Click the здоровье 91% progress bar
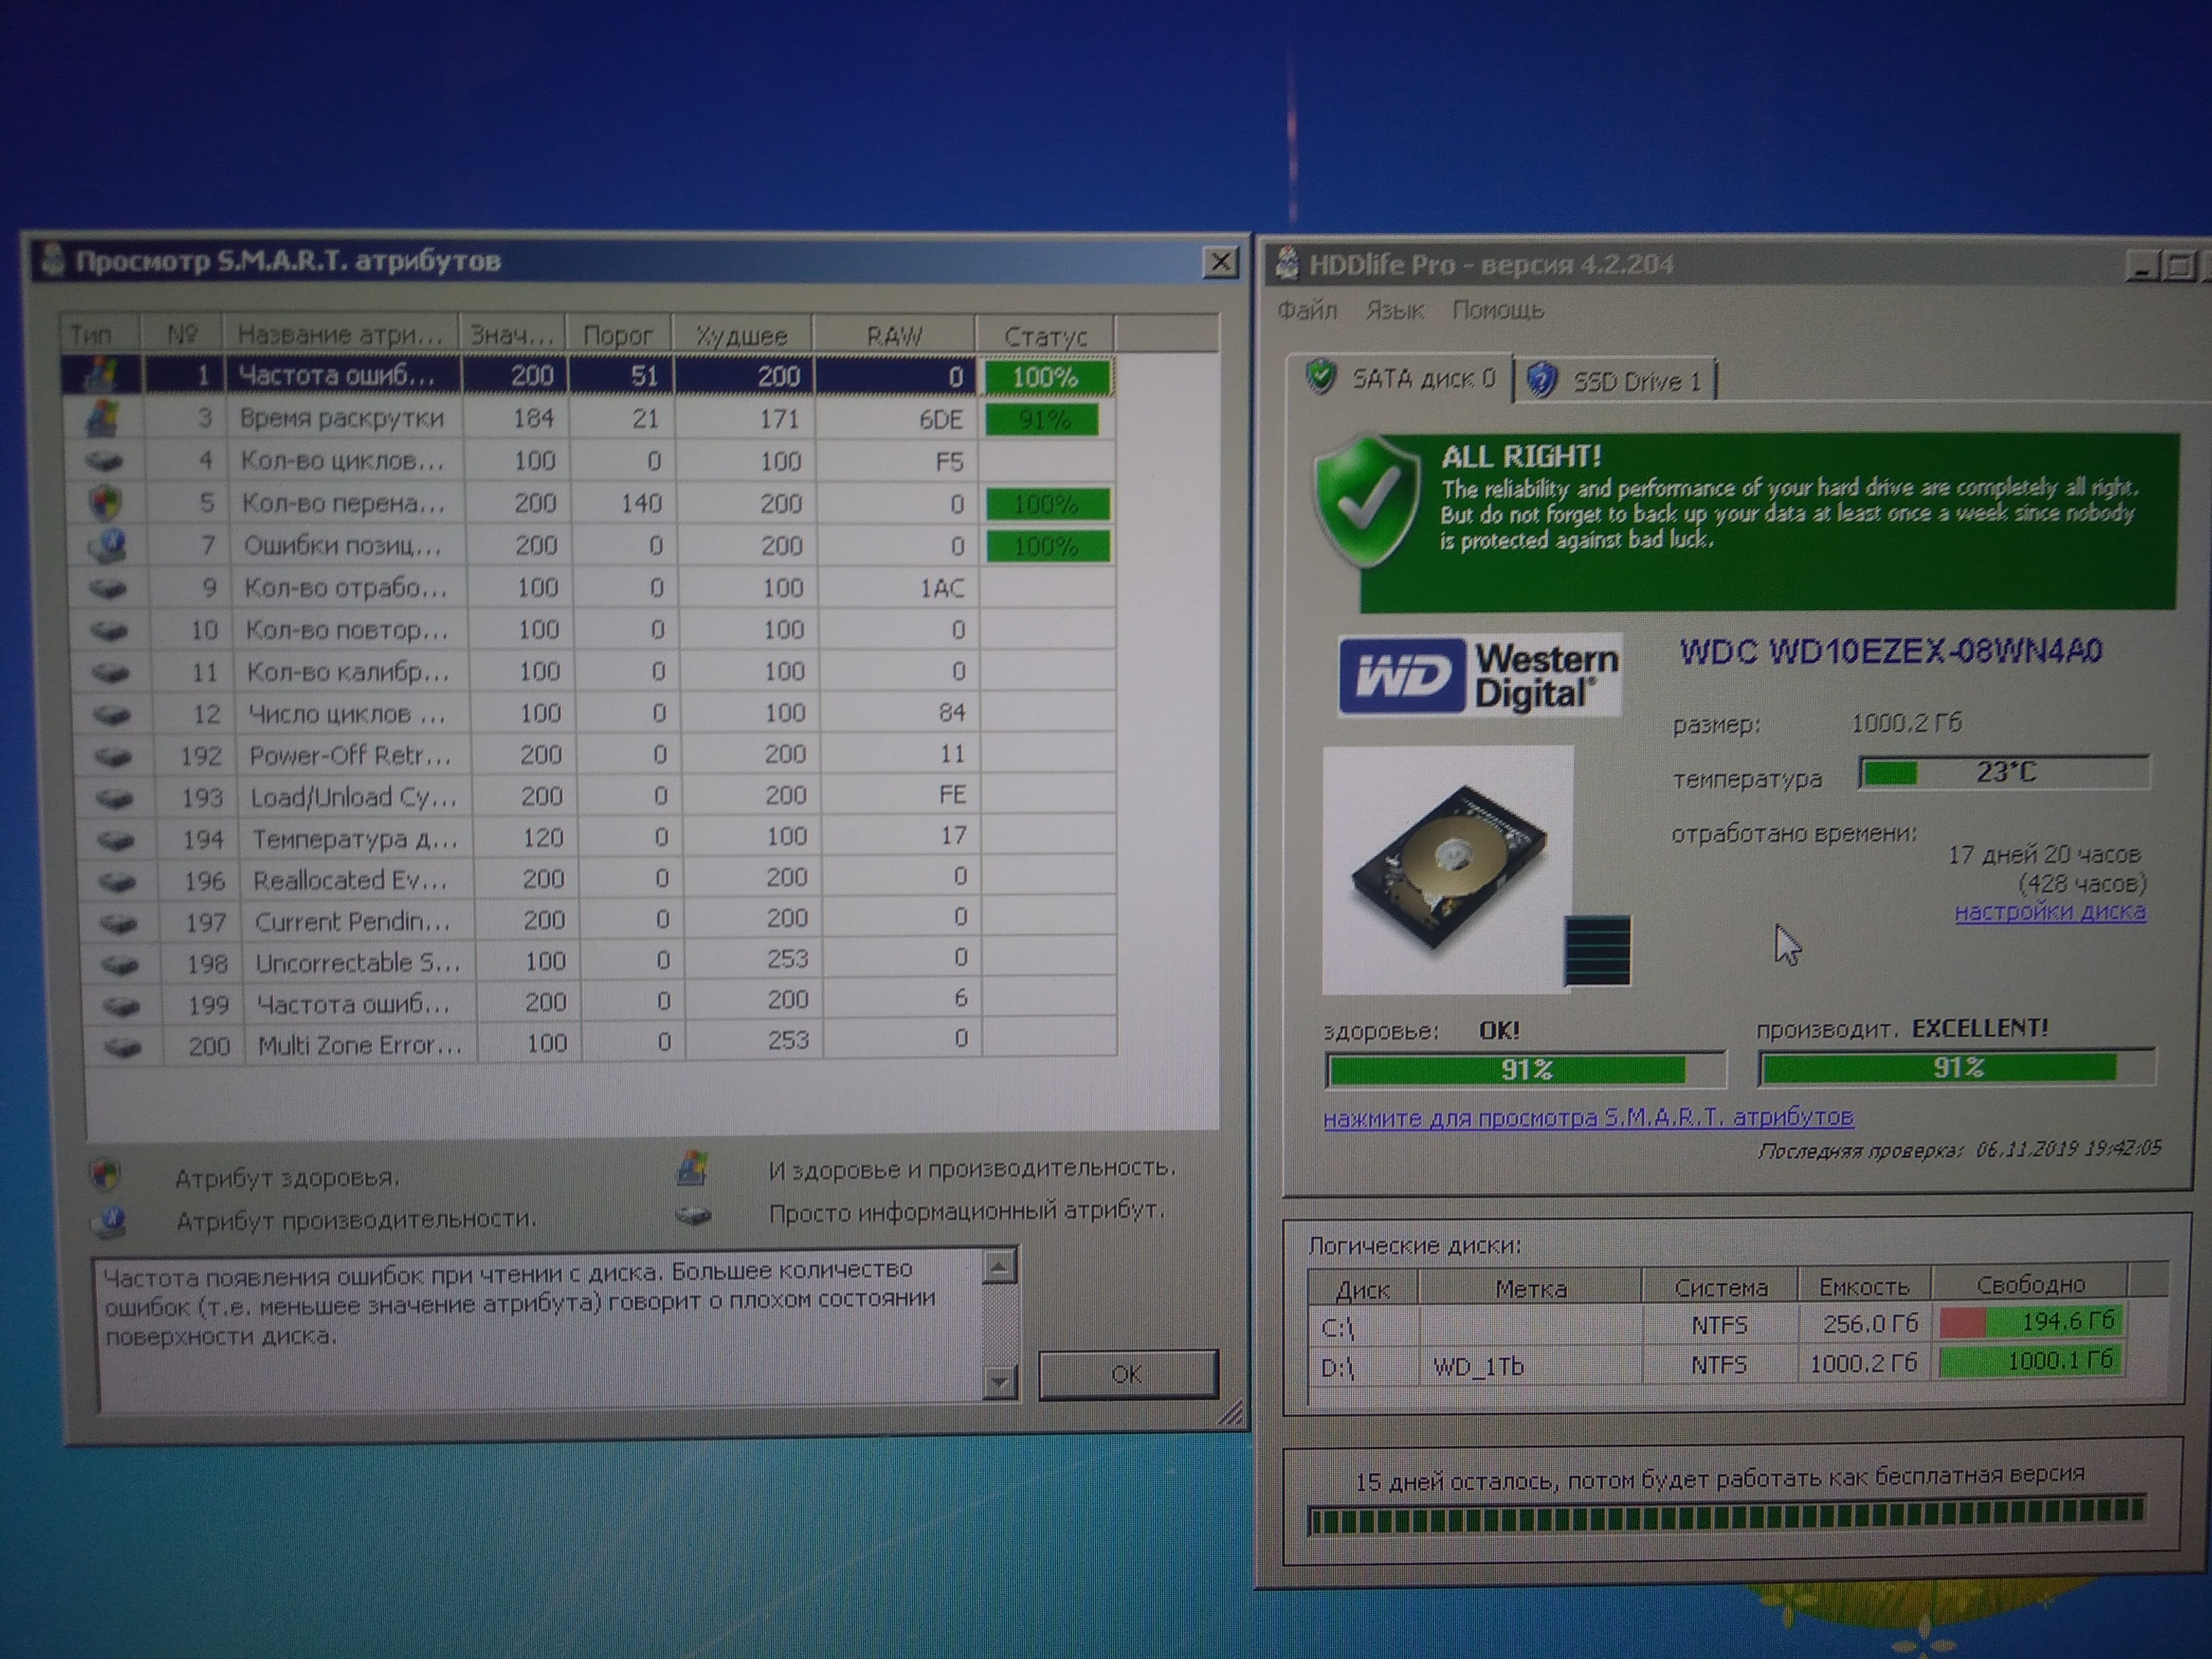Image resolution: width=2212 pixels, height=1659 pixels. point(1526,1070)
